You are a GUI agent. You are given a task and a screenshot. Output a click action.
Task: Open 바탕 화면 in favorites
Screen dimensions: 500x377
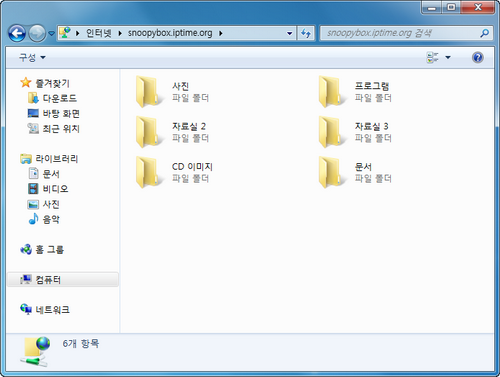61,113
